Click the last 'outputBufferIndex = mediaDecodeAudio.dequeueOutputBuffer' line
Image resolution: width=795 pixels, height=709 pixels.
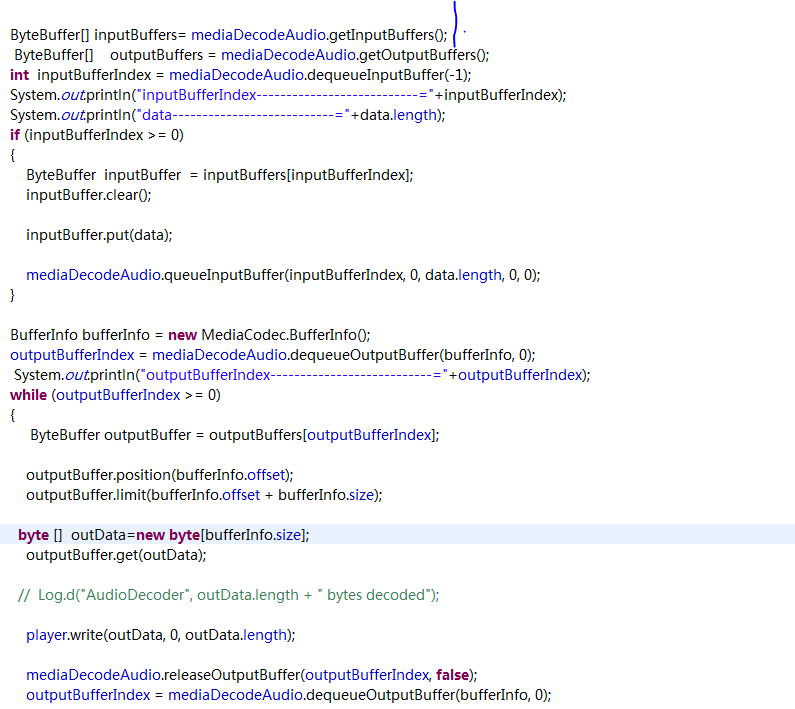coord(288,695)
